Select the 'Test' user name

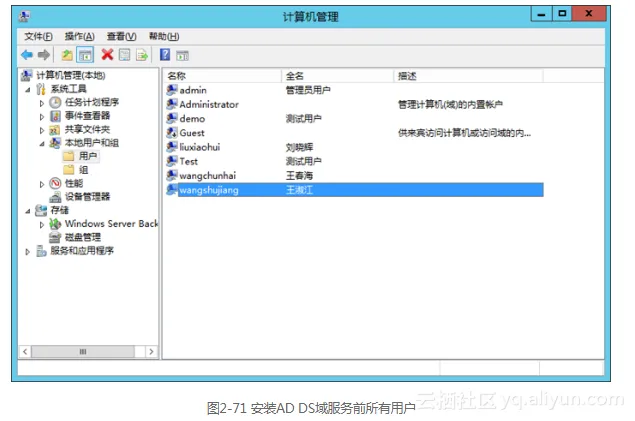(189, 161)
